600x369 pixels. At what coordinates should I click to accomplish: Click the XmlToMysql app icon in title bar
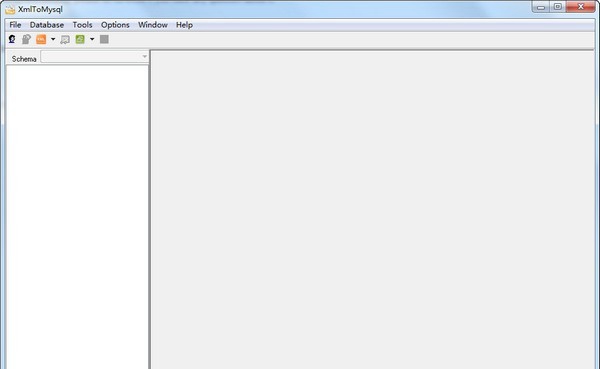10,9
